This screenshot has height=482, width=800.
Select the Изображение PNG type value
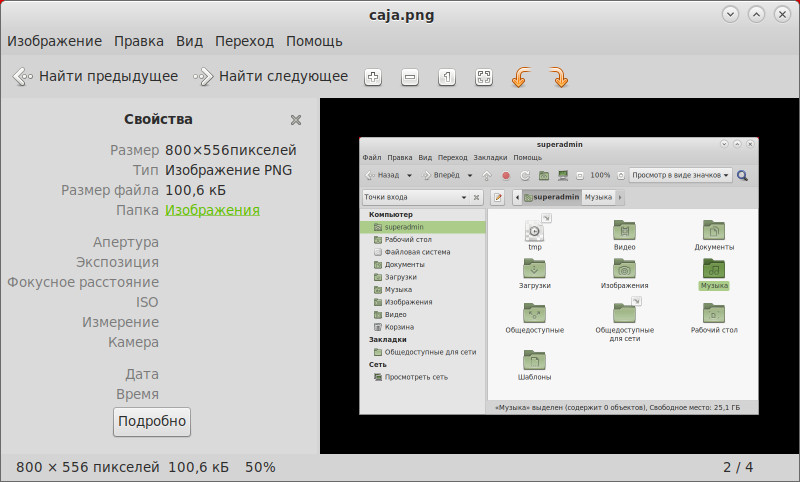[x=229, y=170]
